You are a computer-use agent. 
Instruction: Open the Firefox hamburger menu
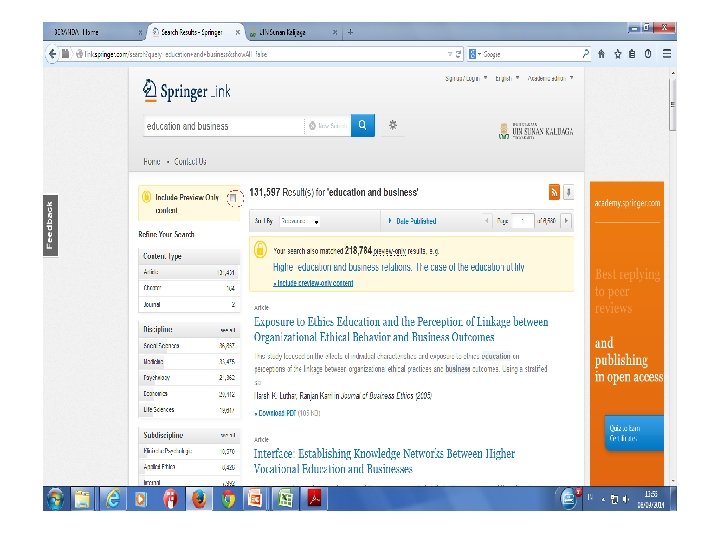[667, 54]
